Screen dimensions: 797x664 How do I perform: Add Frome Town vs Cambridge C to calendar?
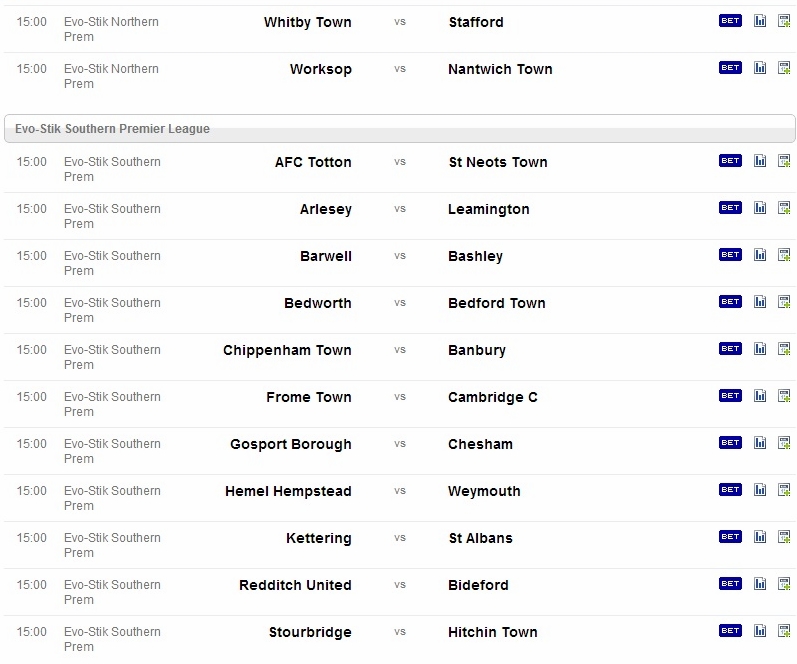(784, 396)
